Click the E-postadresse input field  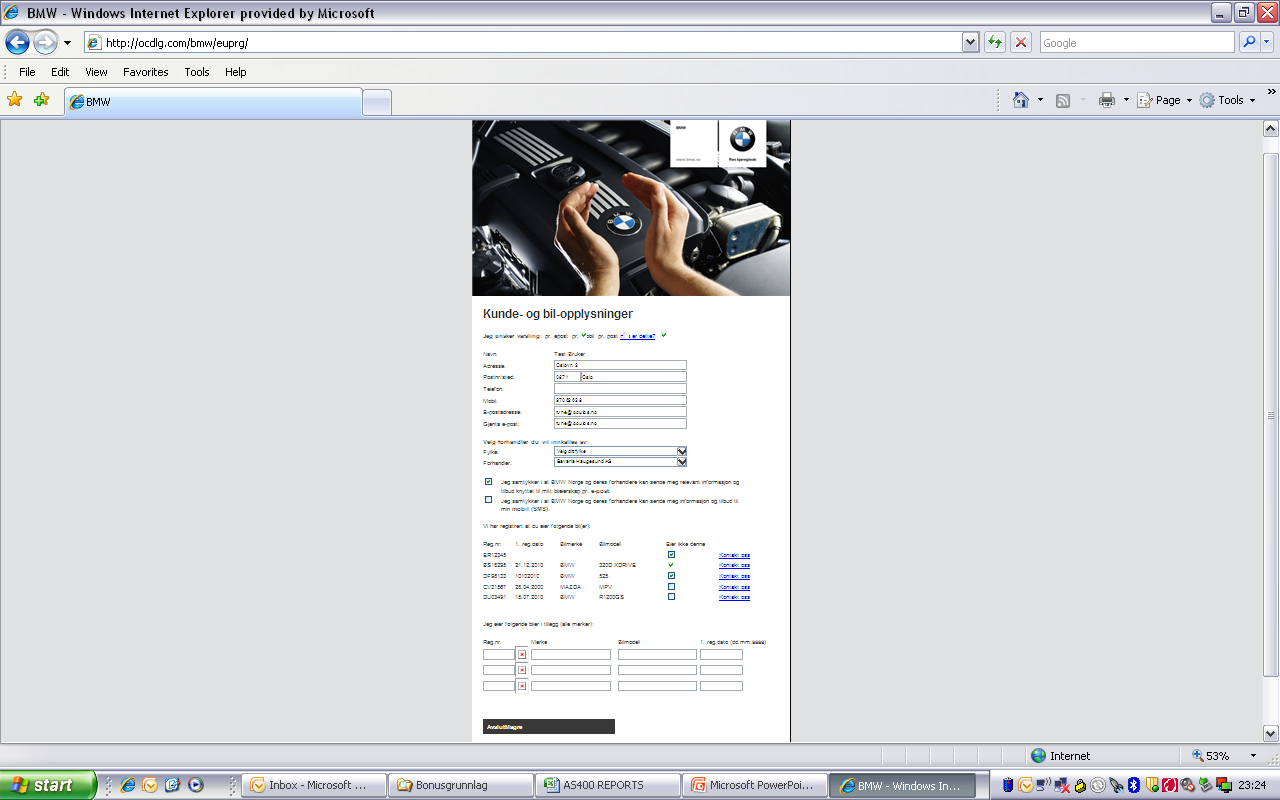pos(620,411)
